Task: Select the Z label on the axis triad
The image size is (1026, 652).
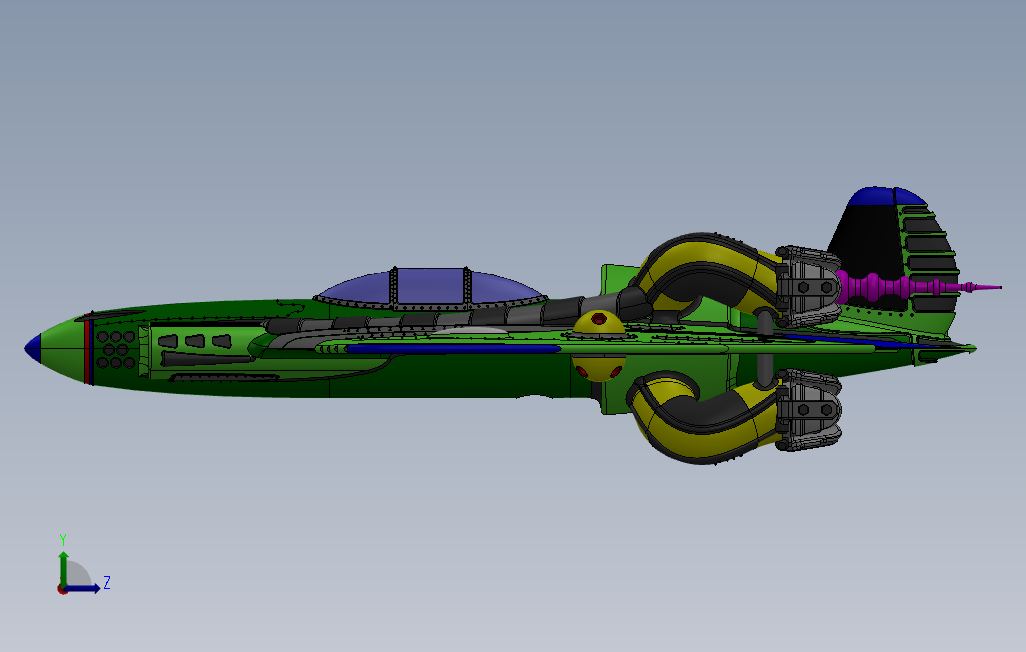Action: [107, 582]
